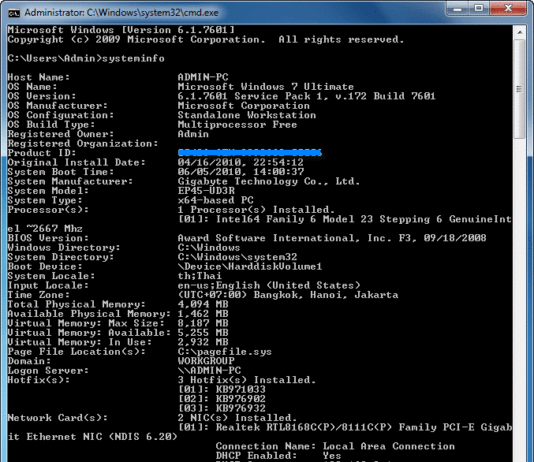Click input locale 'en-us;English (United States)'
This screenshot has width=534, height=462.
[269, 285]
